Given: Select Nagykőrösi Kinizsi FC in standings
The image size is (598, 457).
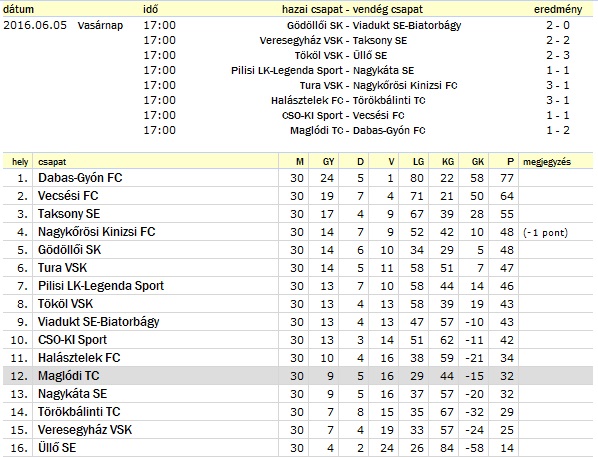Looking at the screenshot, I should 96,232.
